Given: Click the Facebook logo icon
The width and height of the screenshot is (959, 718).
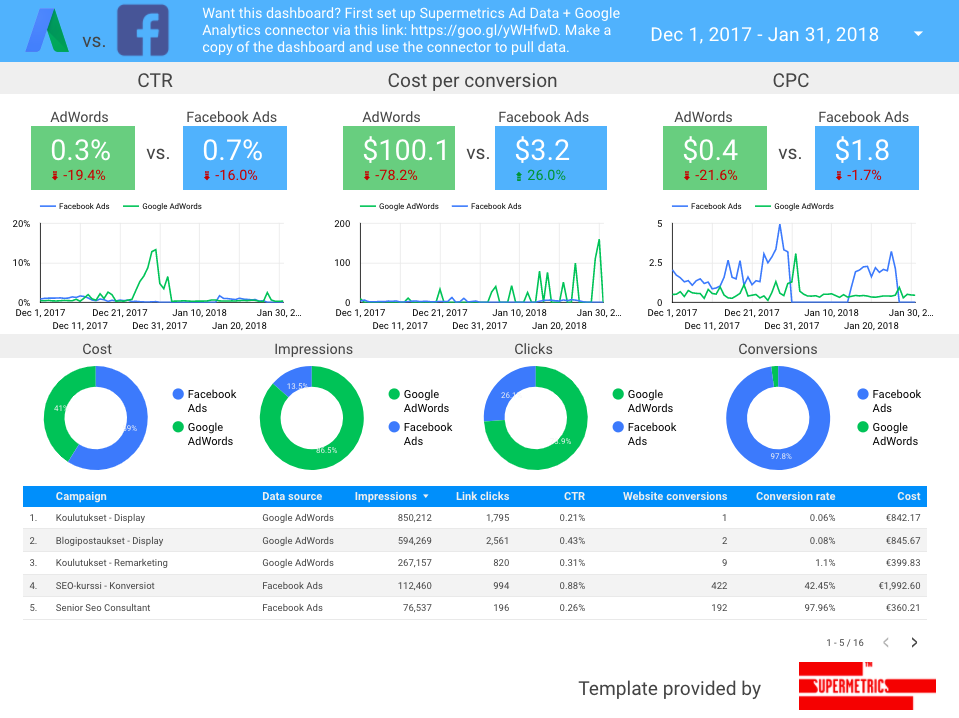Looking at the screenshot, I should click(143, 30).
